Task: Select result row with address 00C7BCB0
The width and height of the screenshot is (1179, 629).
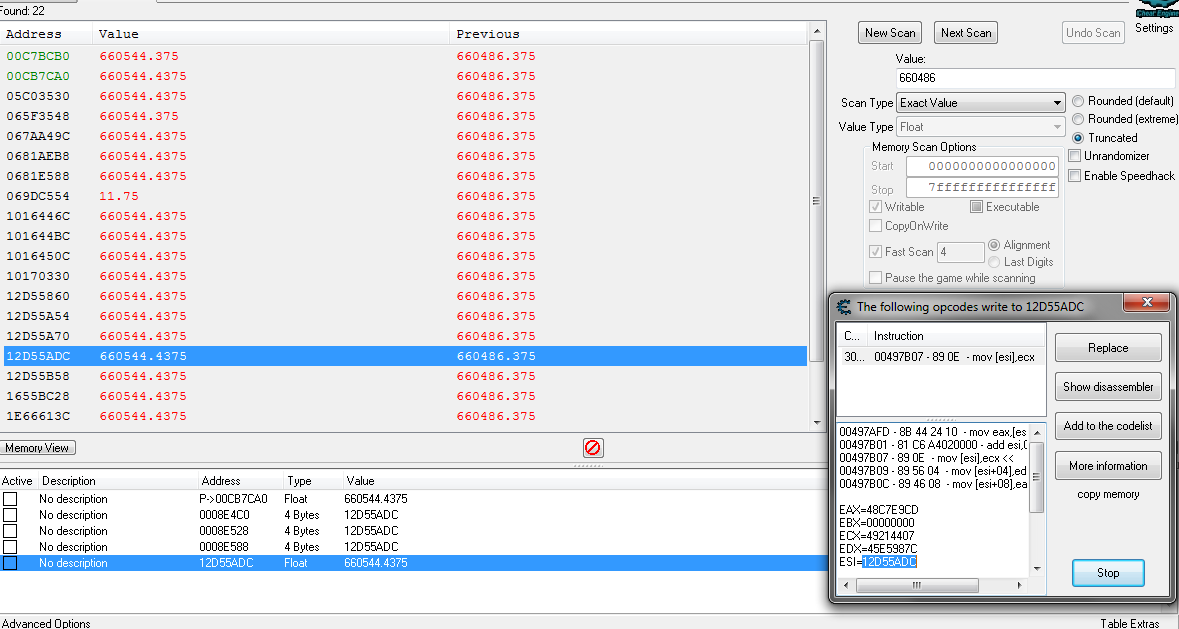Action: click(x=405, y=56)
